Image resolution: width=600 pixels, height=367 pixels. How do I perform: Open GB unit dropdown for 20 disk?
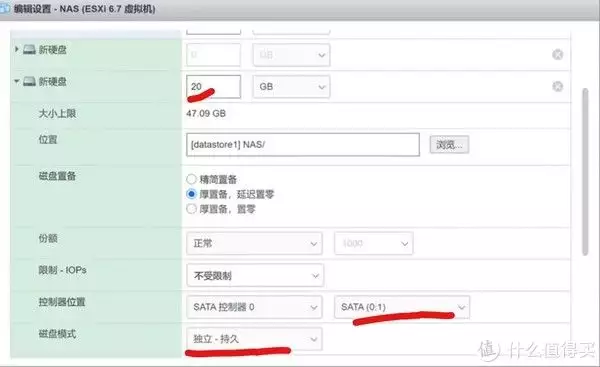(x=291, y=87)
